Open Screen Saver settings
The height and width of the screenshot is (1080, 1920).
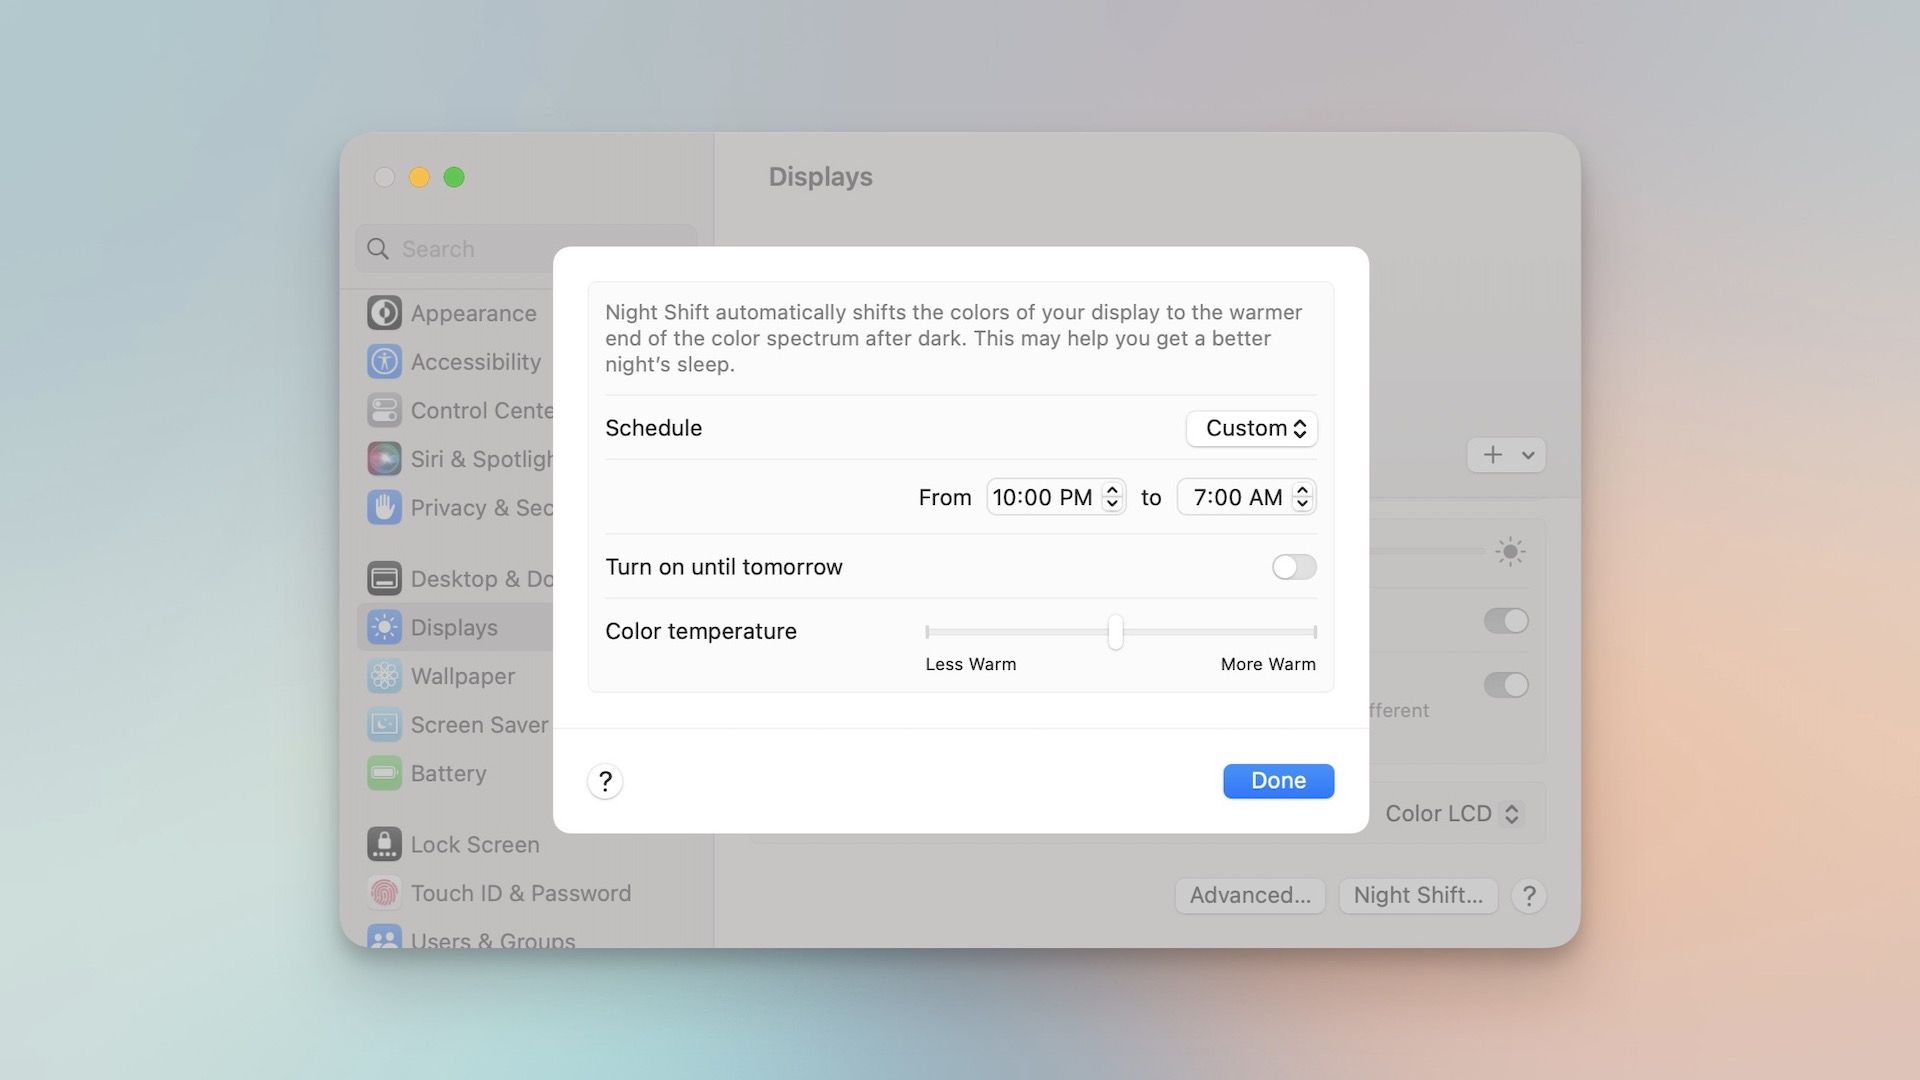coord(479,724)
